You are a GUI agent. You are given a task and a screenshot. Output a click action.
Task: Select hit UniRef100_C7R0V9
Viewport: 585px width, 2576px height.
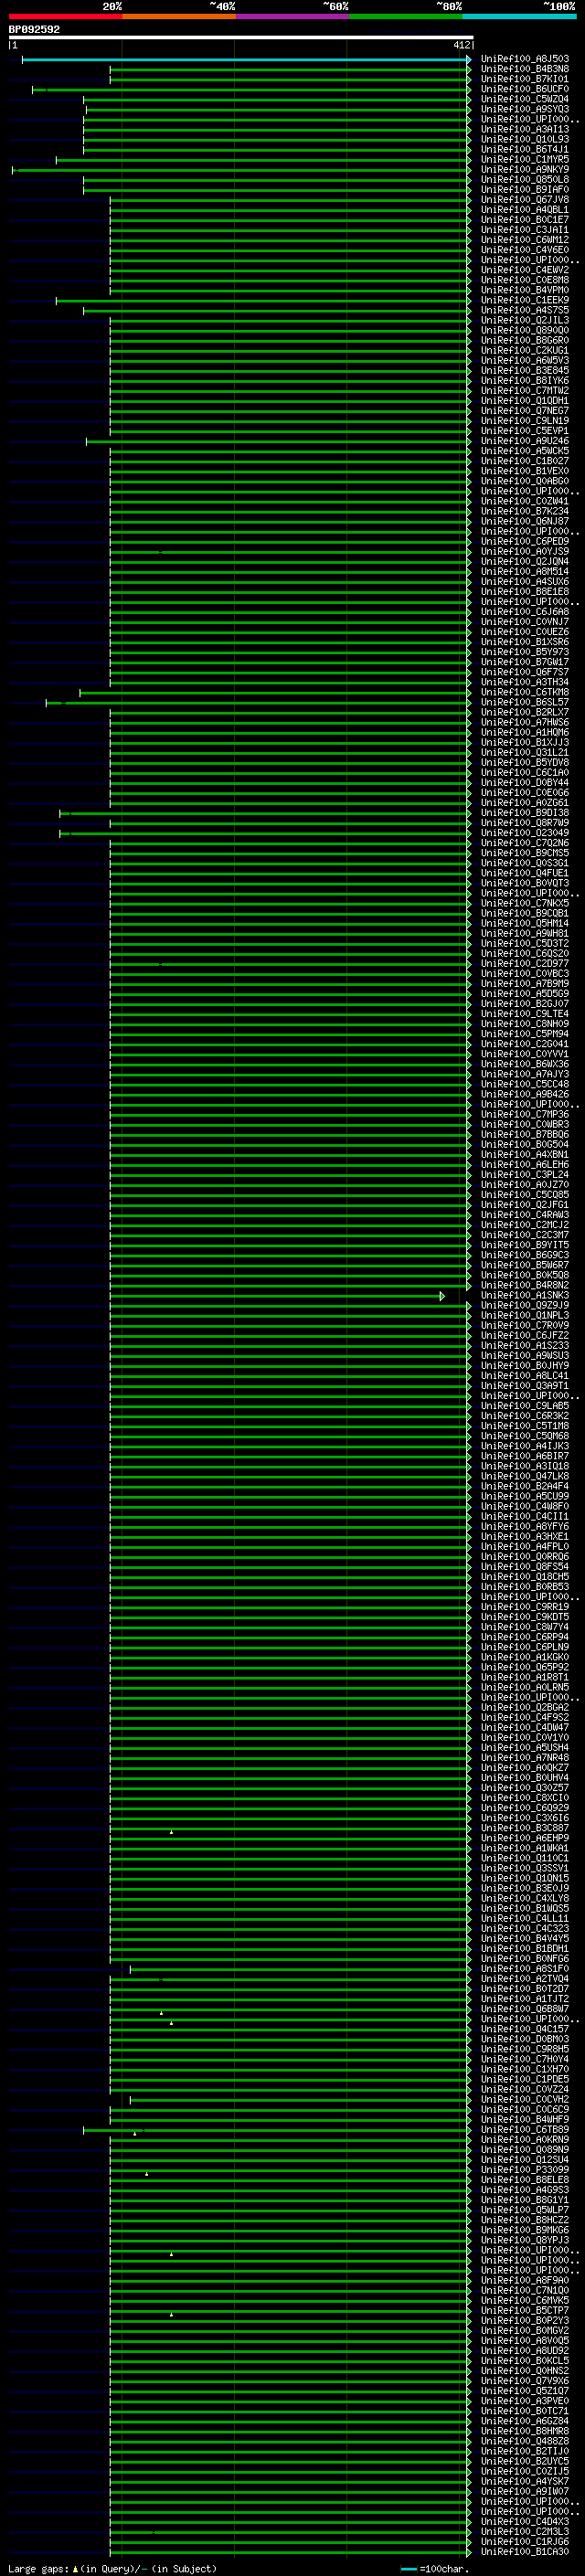click(525, 1325)
